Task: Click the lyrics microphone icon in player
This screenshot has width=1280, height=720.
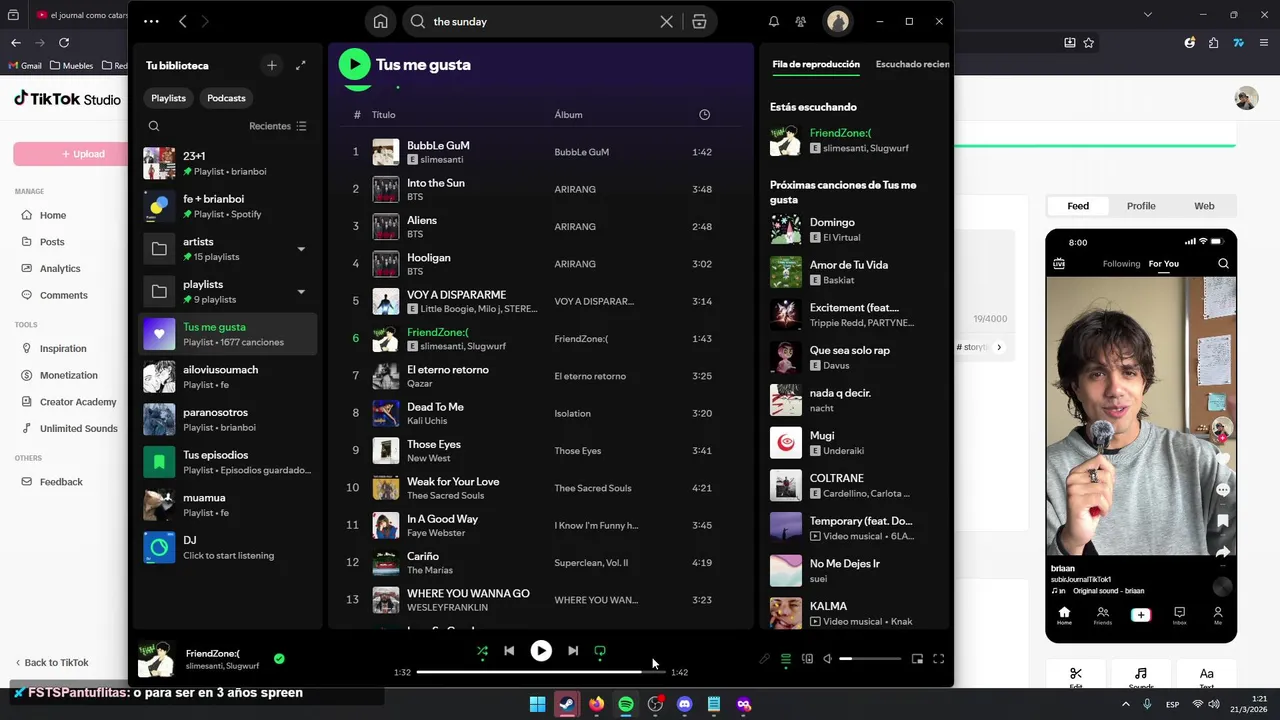Action: pos(764,659)
